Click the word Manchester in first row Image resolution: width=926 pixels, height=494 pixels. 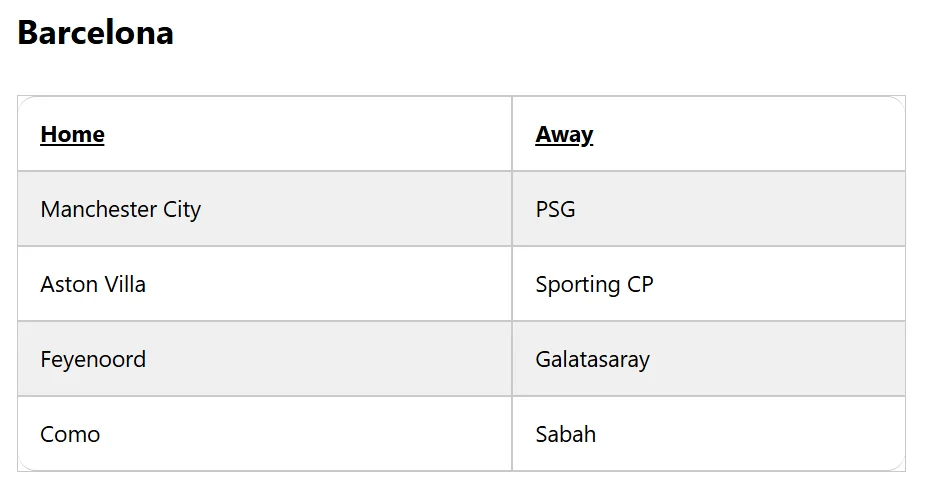(99, 209)
